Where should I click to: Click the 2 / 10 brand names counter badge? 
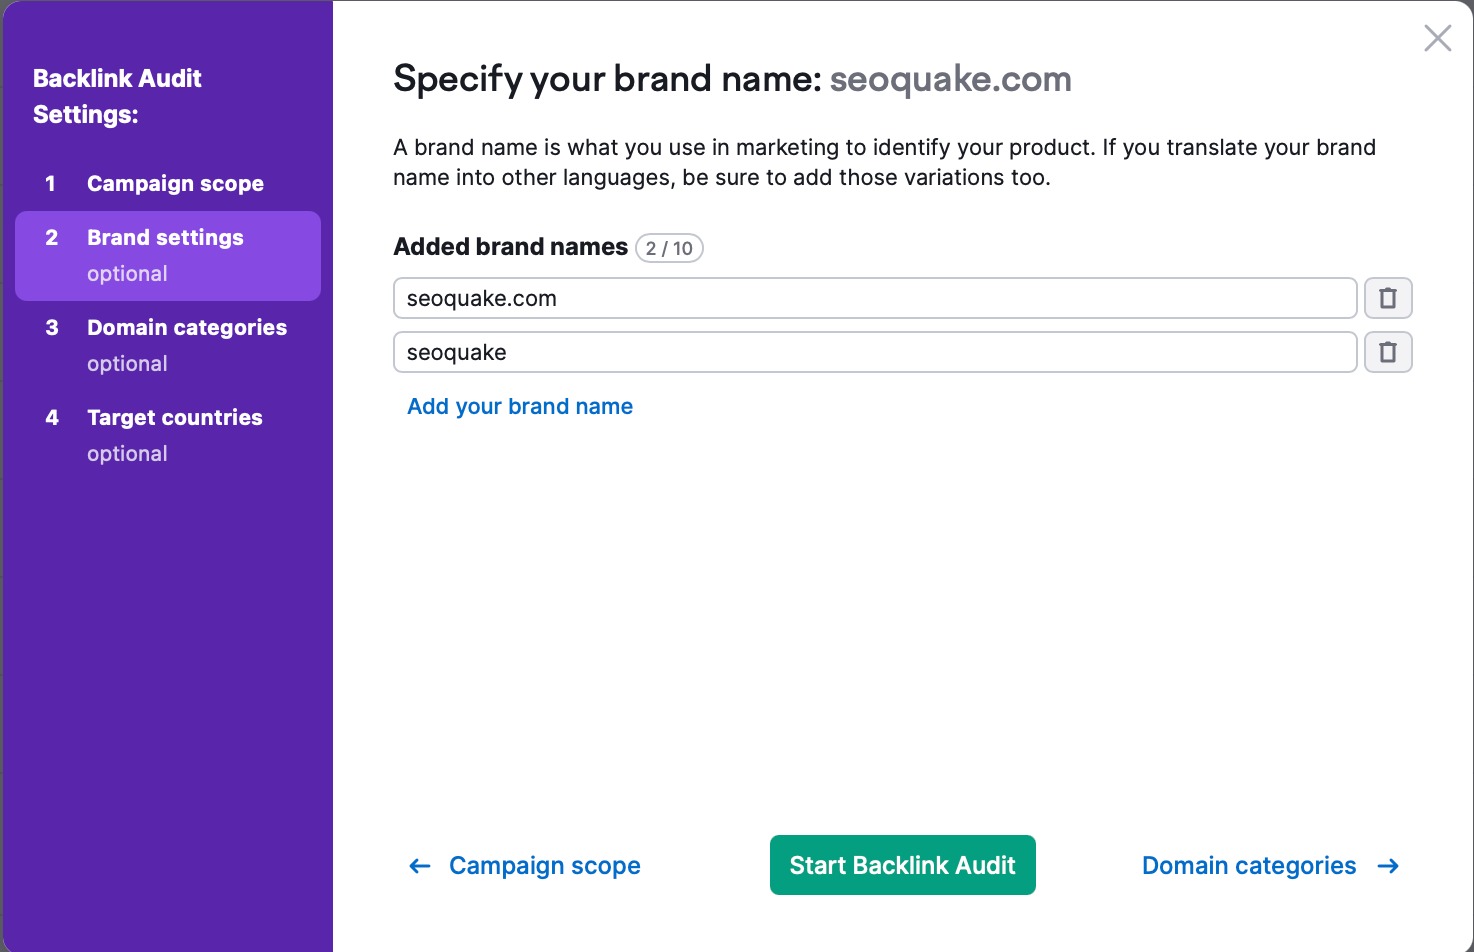[x=669, y=248]
